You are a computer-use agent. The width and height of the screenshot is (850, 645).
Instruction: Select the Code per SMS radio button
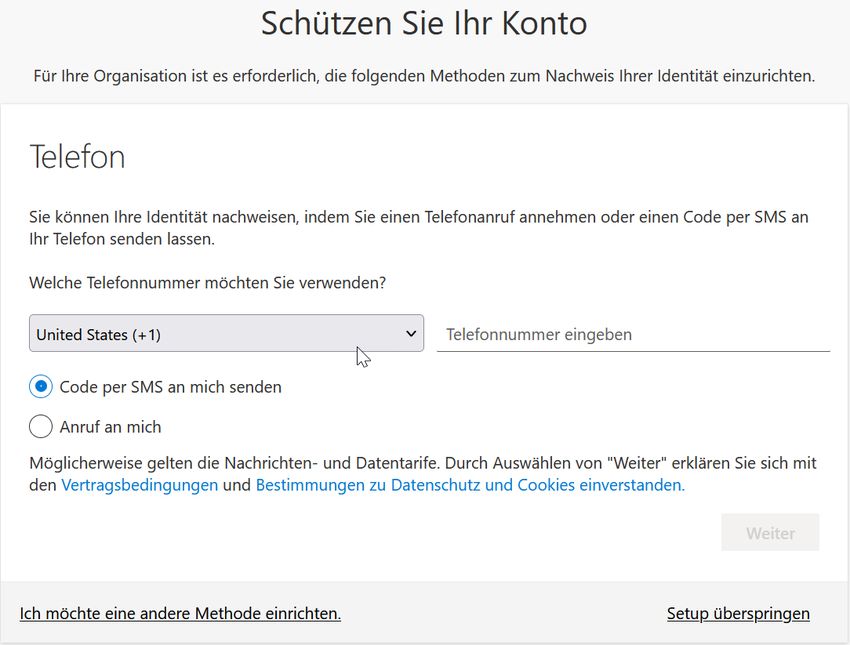[x=41, y=387]
